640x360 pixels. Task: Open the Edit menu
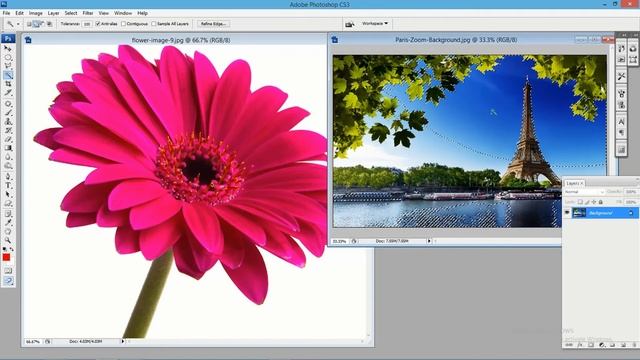(20, 13)
